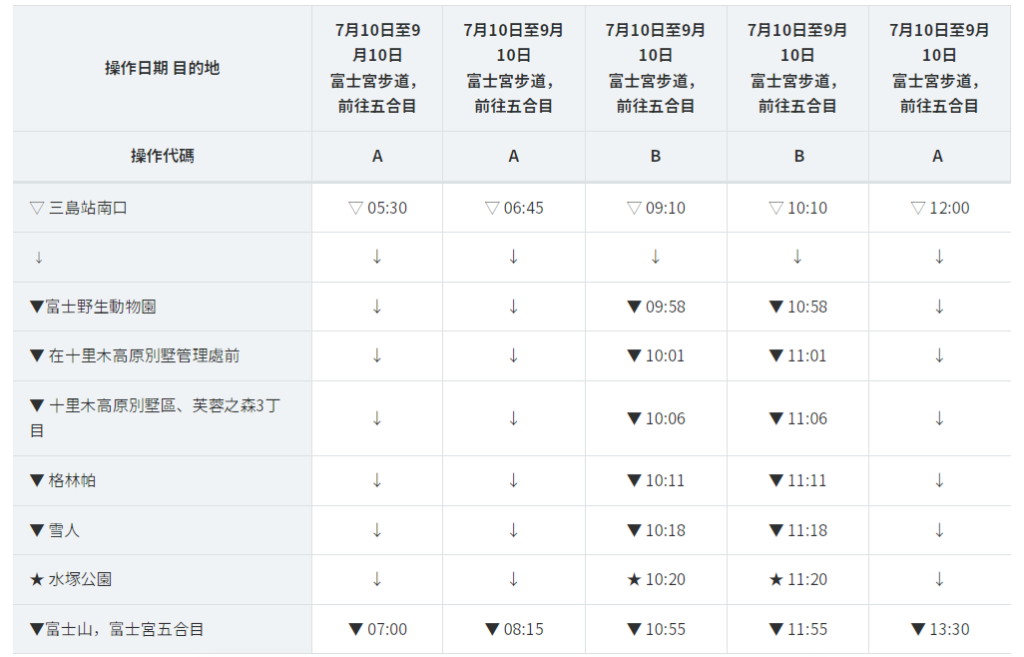Select the 操作日期 目的地 header cell
This screenshot has width=1024, height=657.
click(163, 69)
